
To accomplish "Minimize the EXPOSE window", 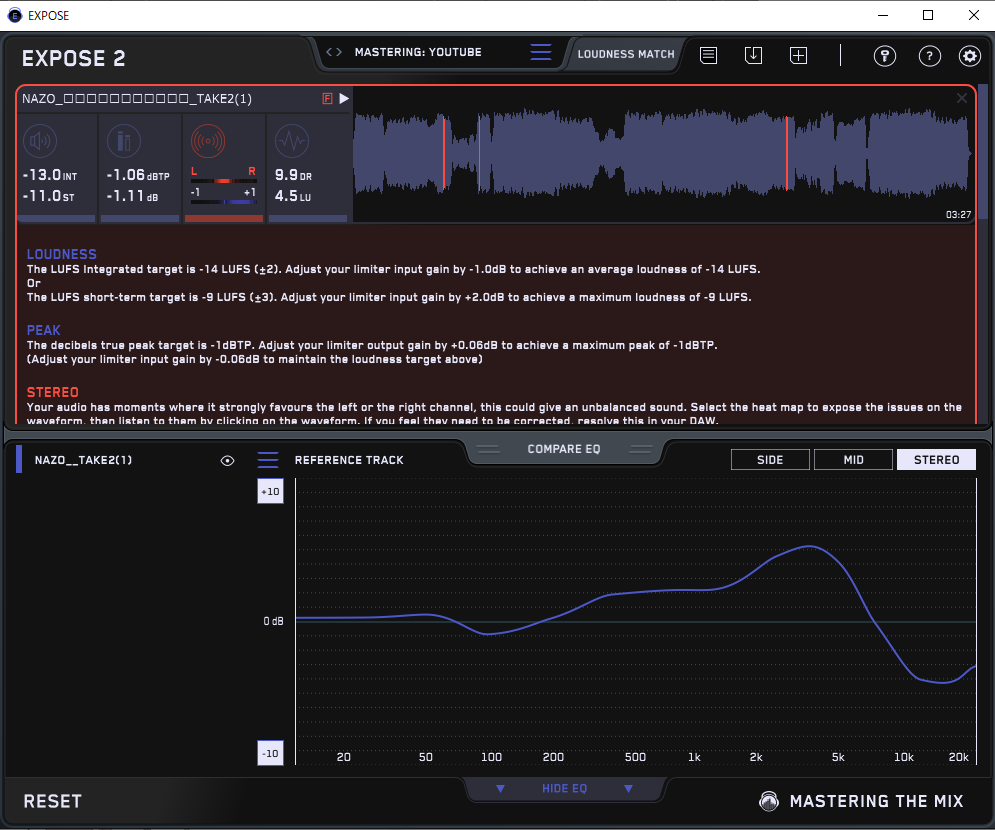I will point(883,15).
